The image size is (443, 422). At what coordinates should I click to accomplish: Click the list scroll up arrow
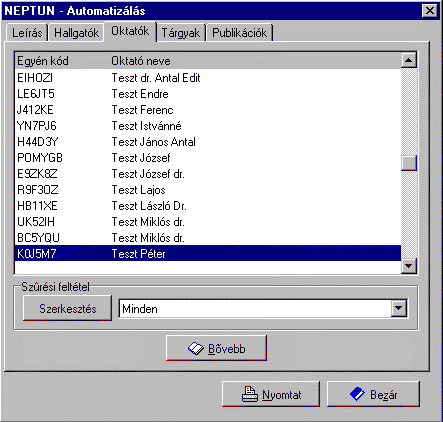coord(409,60)
